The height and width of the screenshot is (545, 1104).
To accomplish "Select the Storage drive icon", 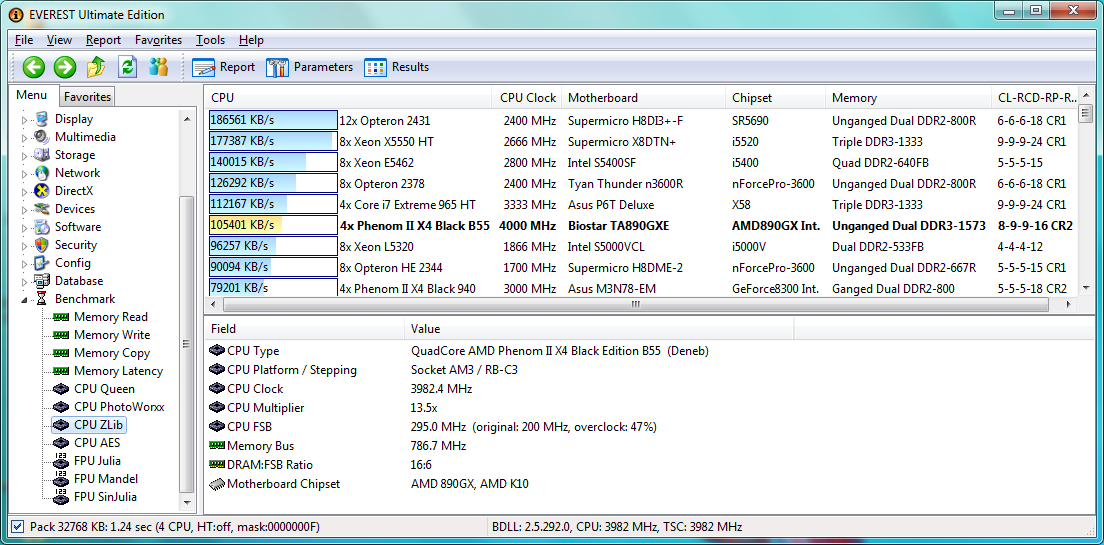I will click(x=42, y=155).
